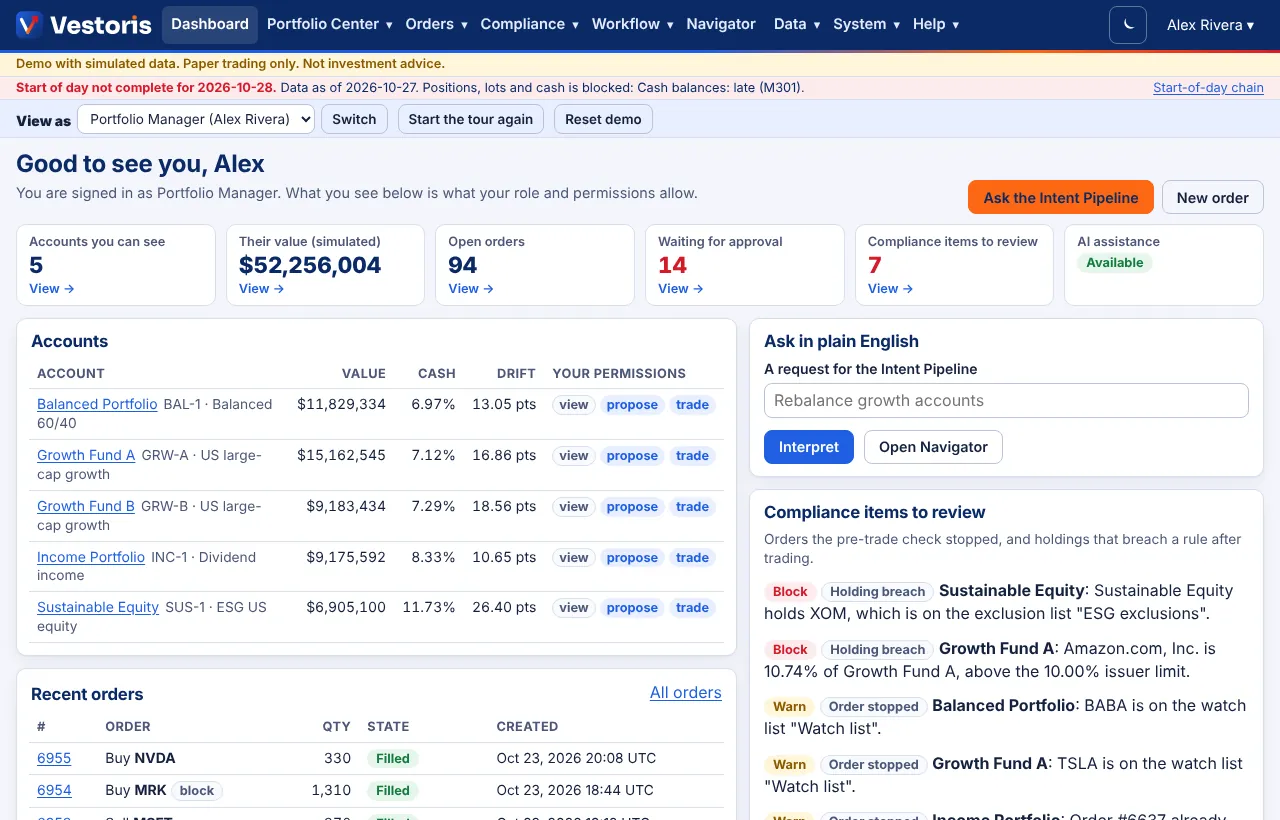The width and height of the screenshot is (1280, 820).
Task: Go to the Dashboard tab
Action: (x=210, y=25)
